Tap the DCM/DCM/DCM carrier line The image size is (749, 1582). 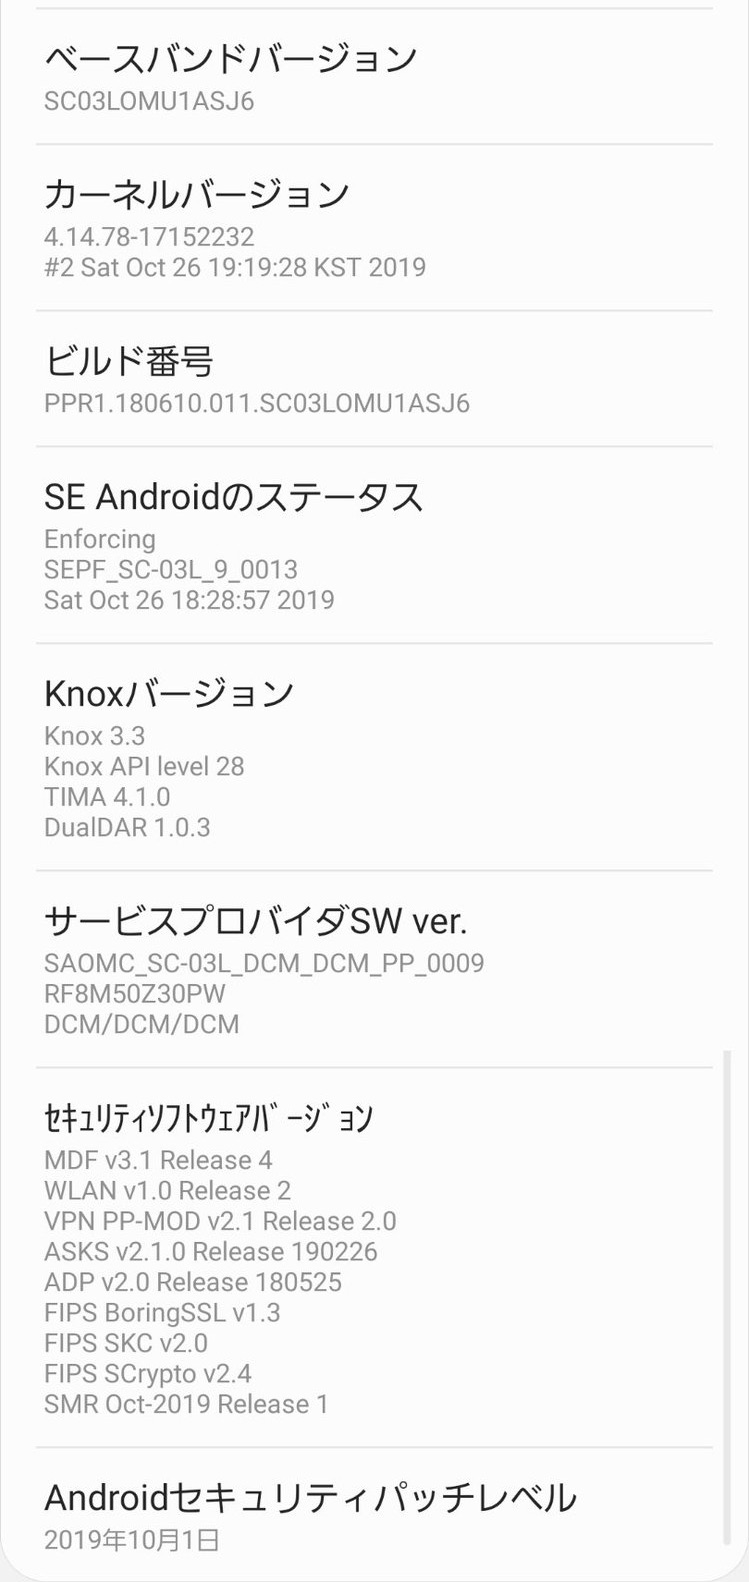tap(142, 1025)
